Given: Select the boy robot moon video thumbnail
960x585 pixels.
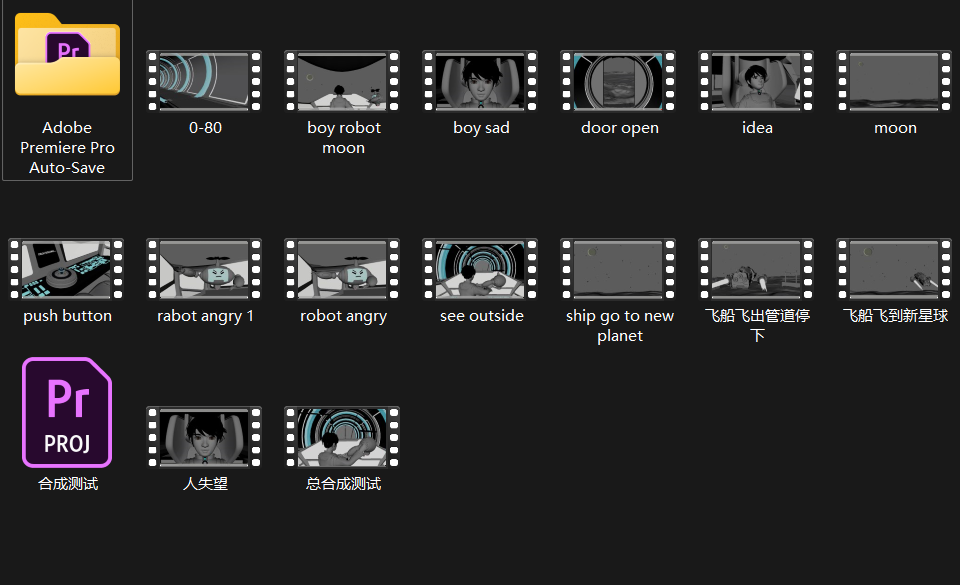Looking at the screenshot, I should click(x=342, y=81).
